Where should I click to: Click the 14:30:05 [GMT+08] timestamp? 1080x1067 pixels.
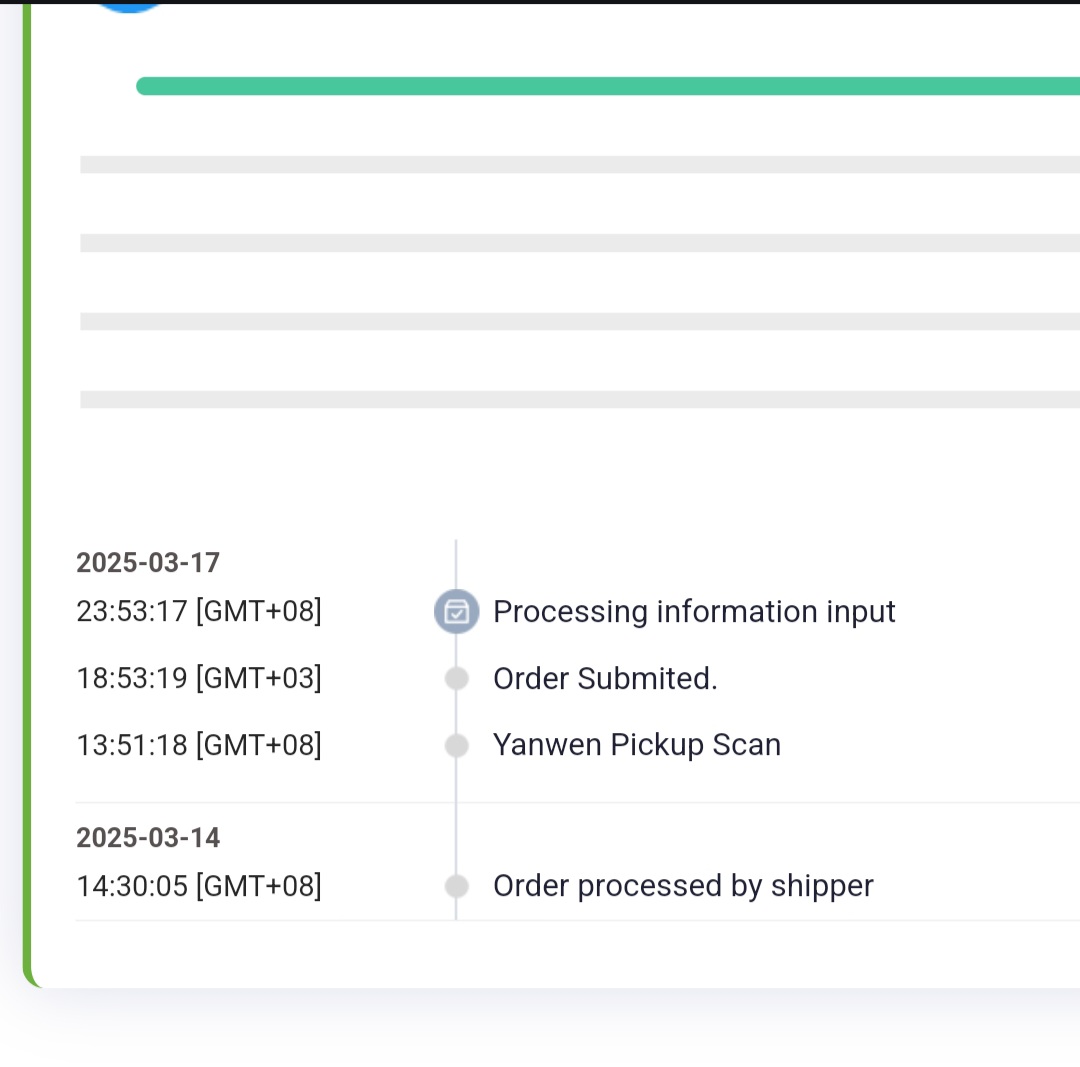[x=199, y=886]
